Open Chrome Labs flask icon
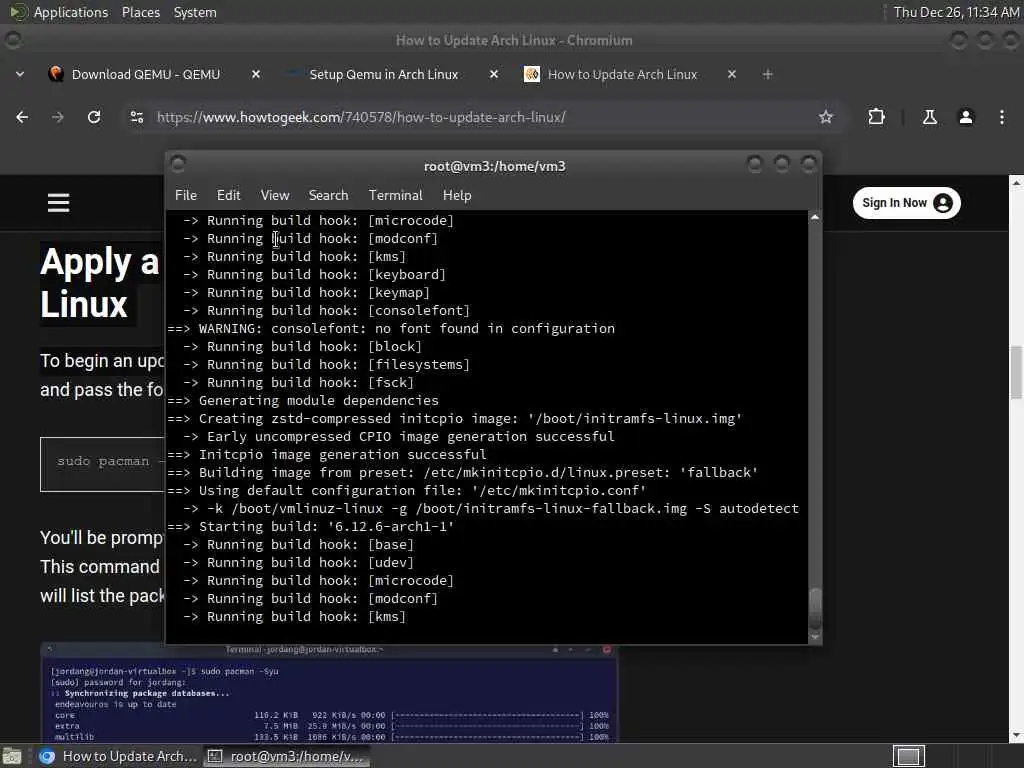 929,117
